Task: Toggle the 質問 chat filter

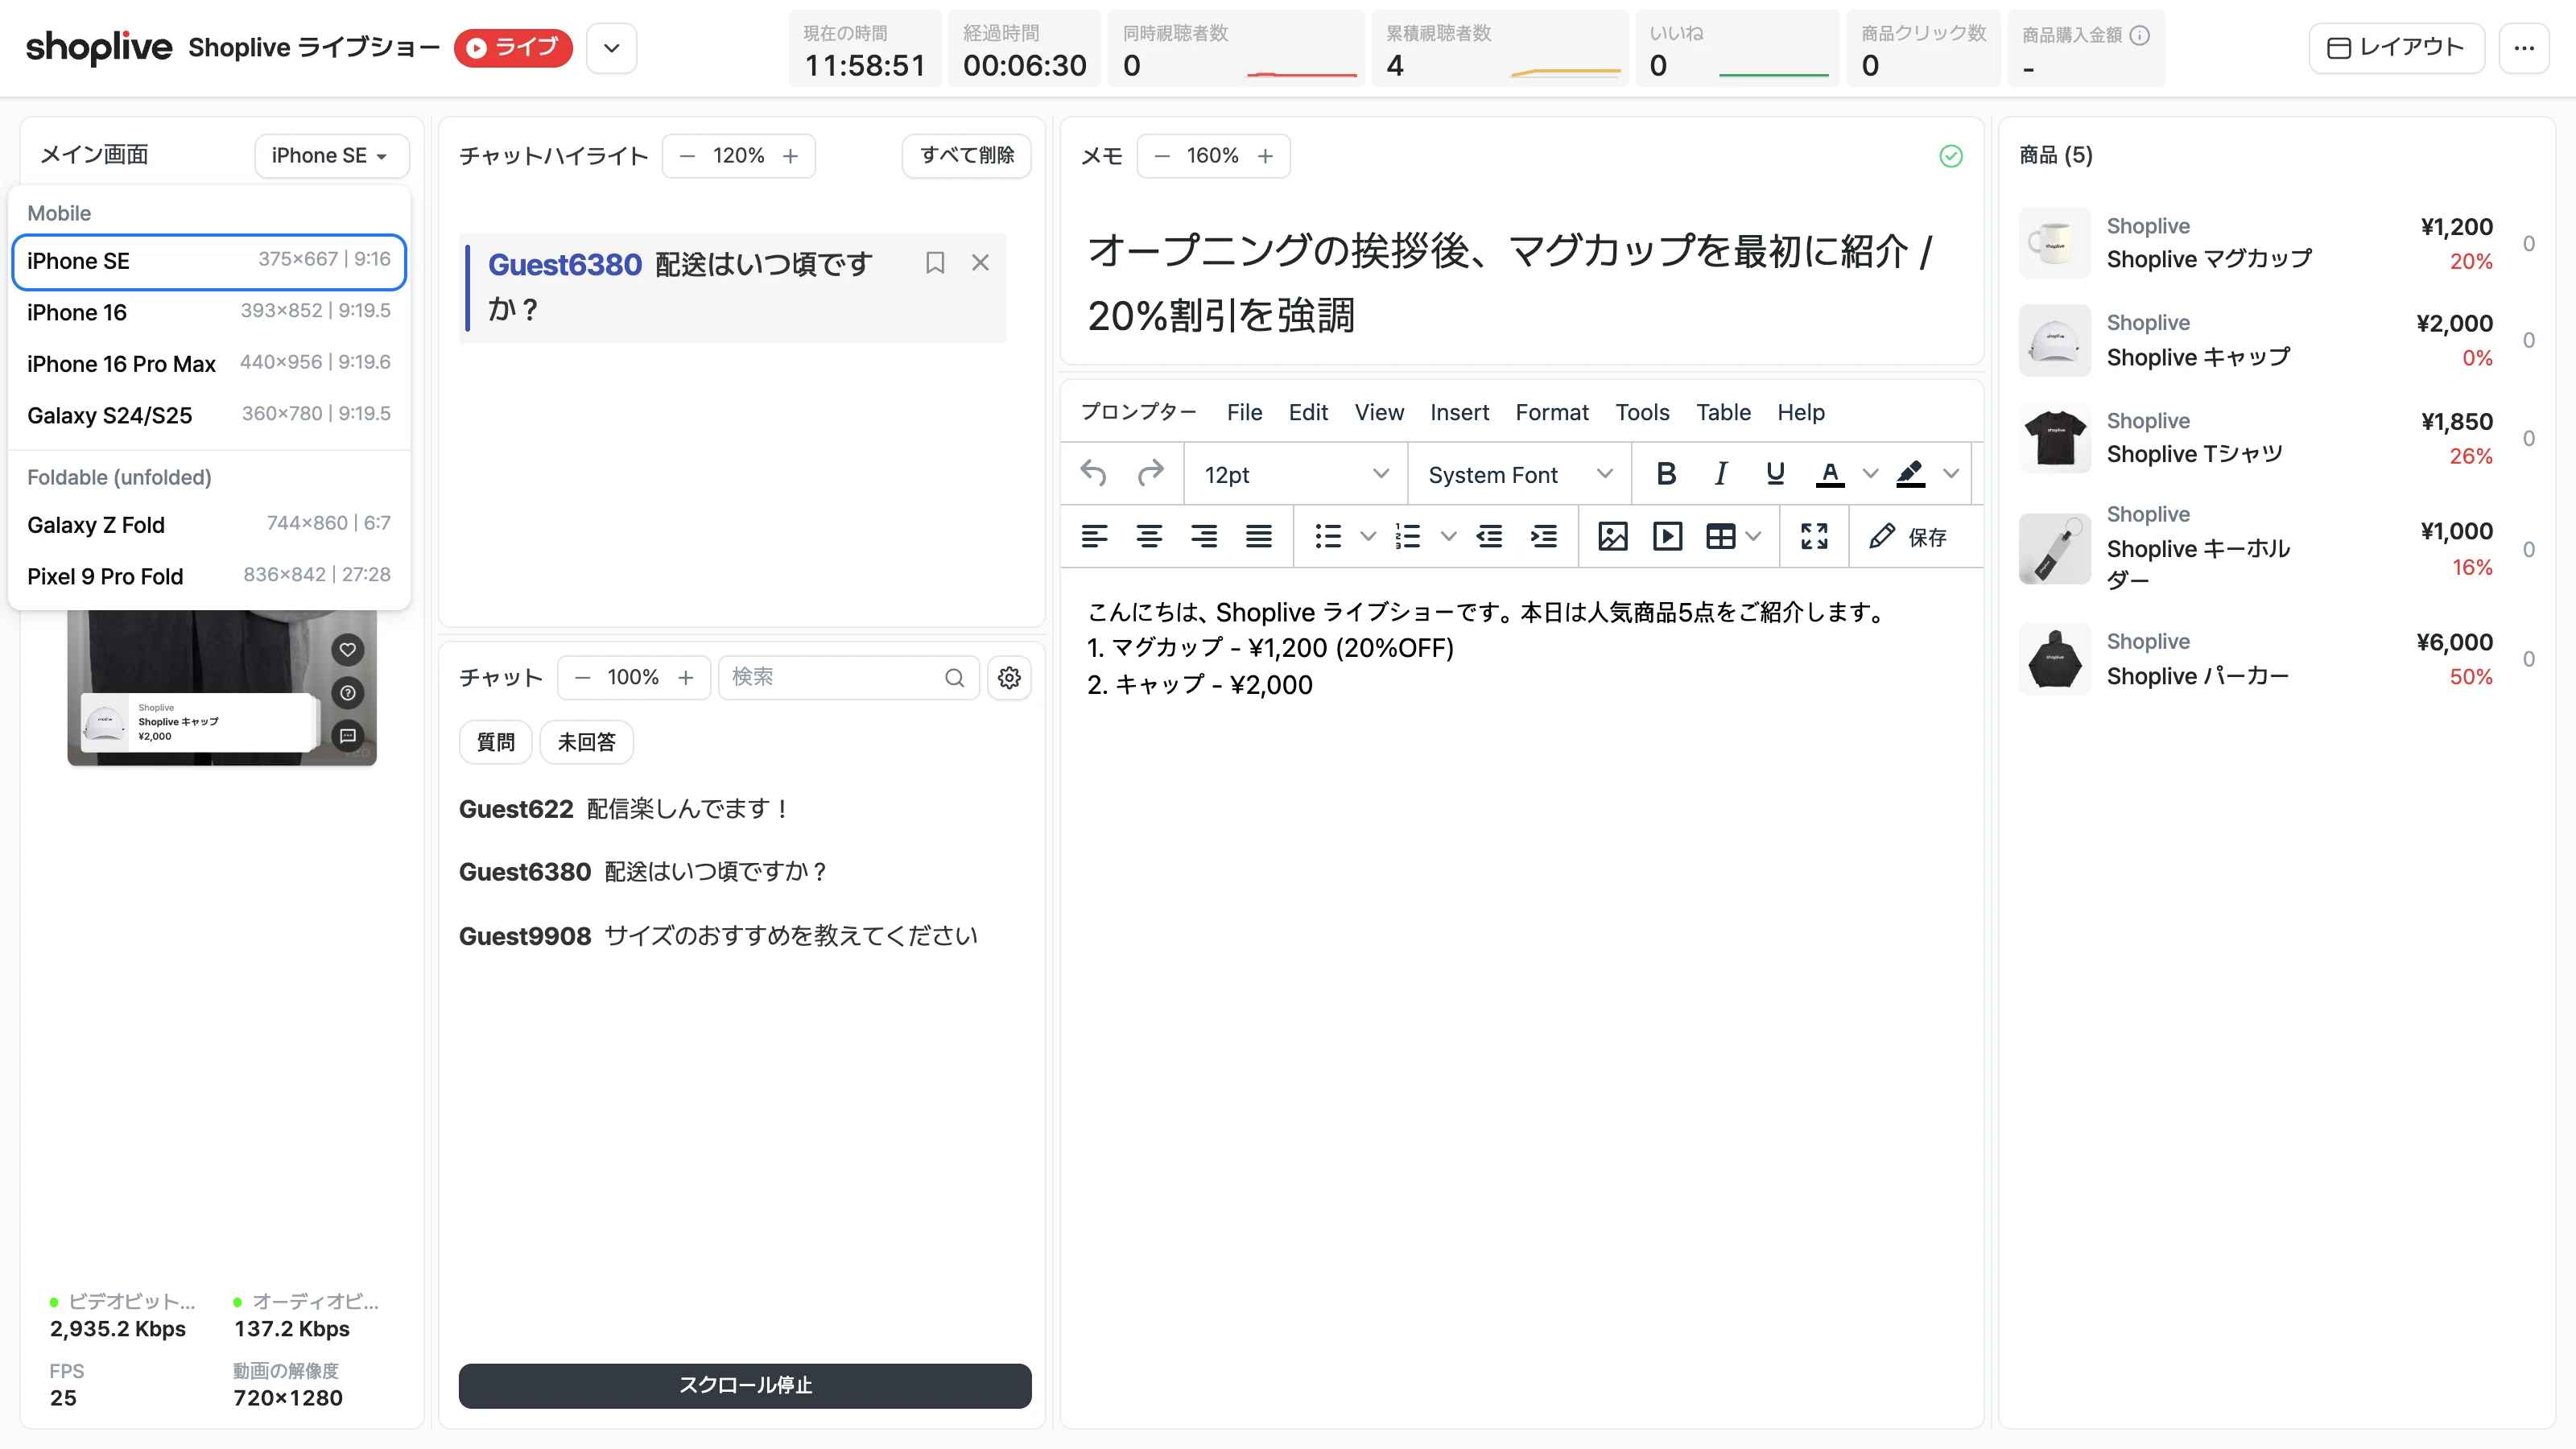Action: (496, 742)
